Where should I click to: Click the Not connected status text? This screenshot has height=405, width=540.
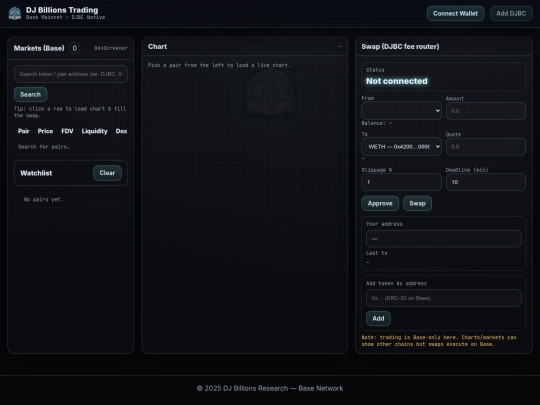[397, 81]
